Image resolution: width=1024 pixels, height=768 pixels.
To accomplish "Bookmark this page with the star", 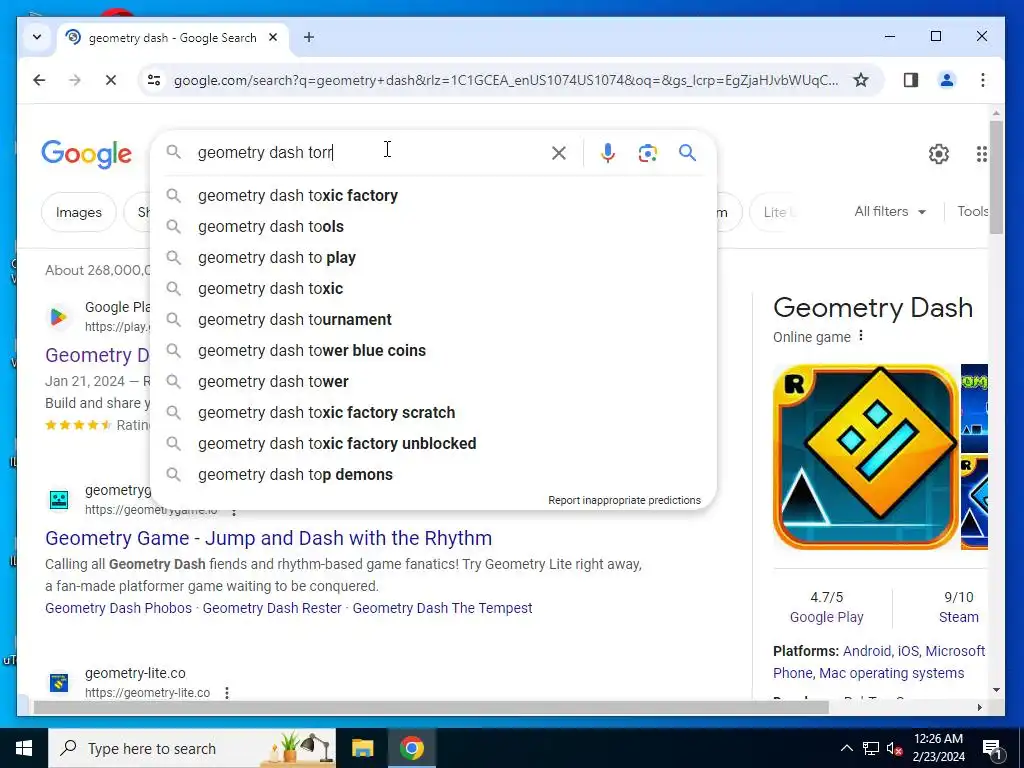I will 861,80.
